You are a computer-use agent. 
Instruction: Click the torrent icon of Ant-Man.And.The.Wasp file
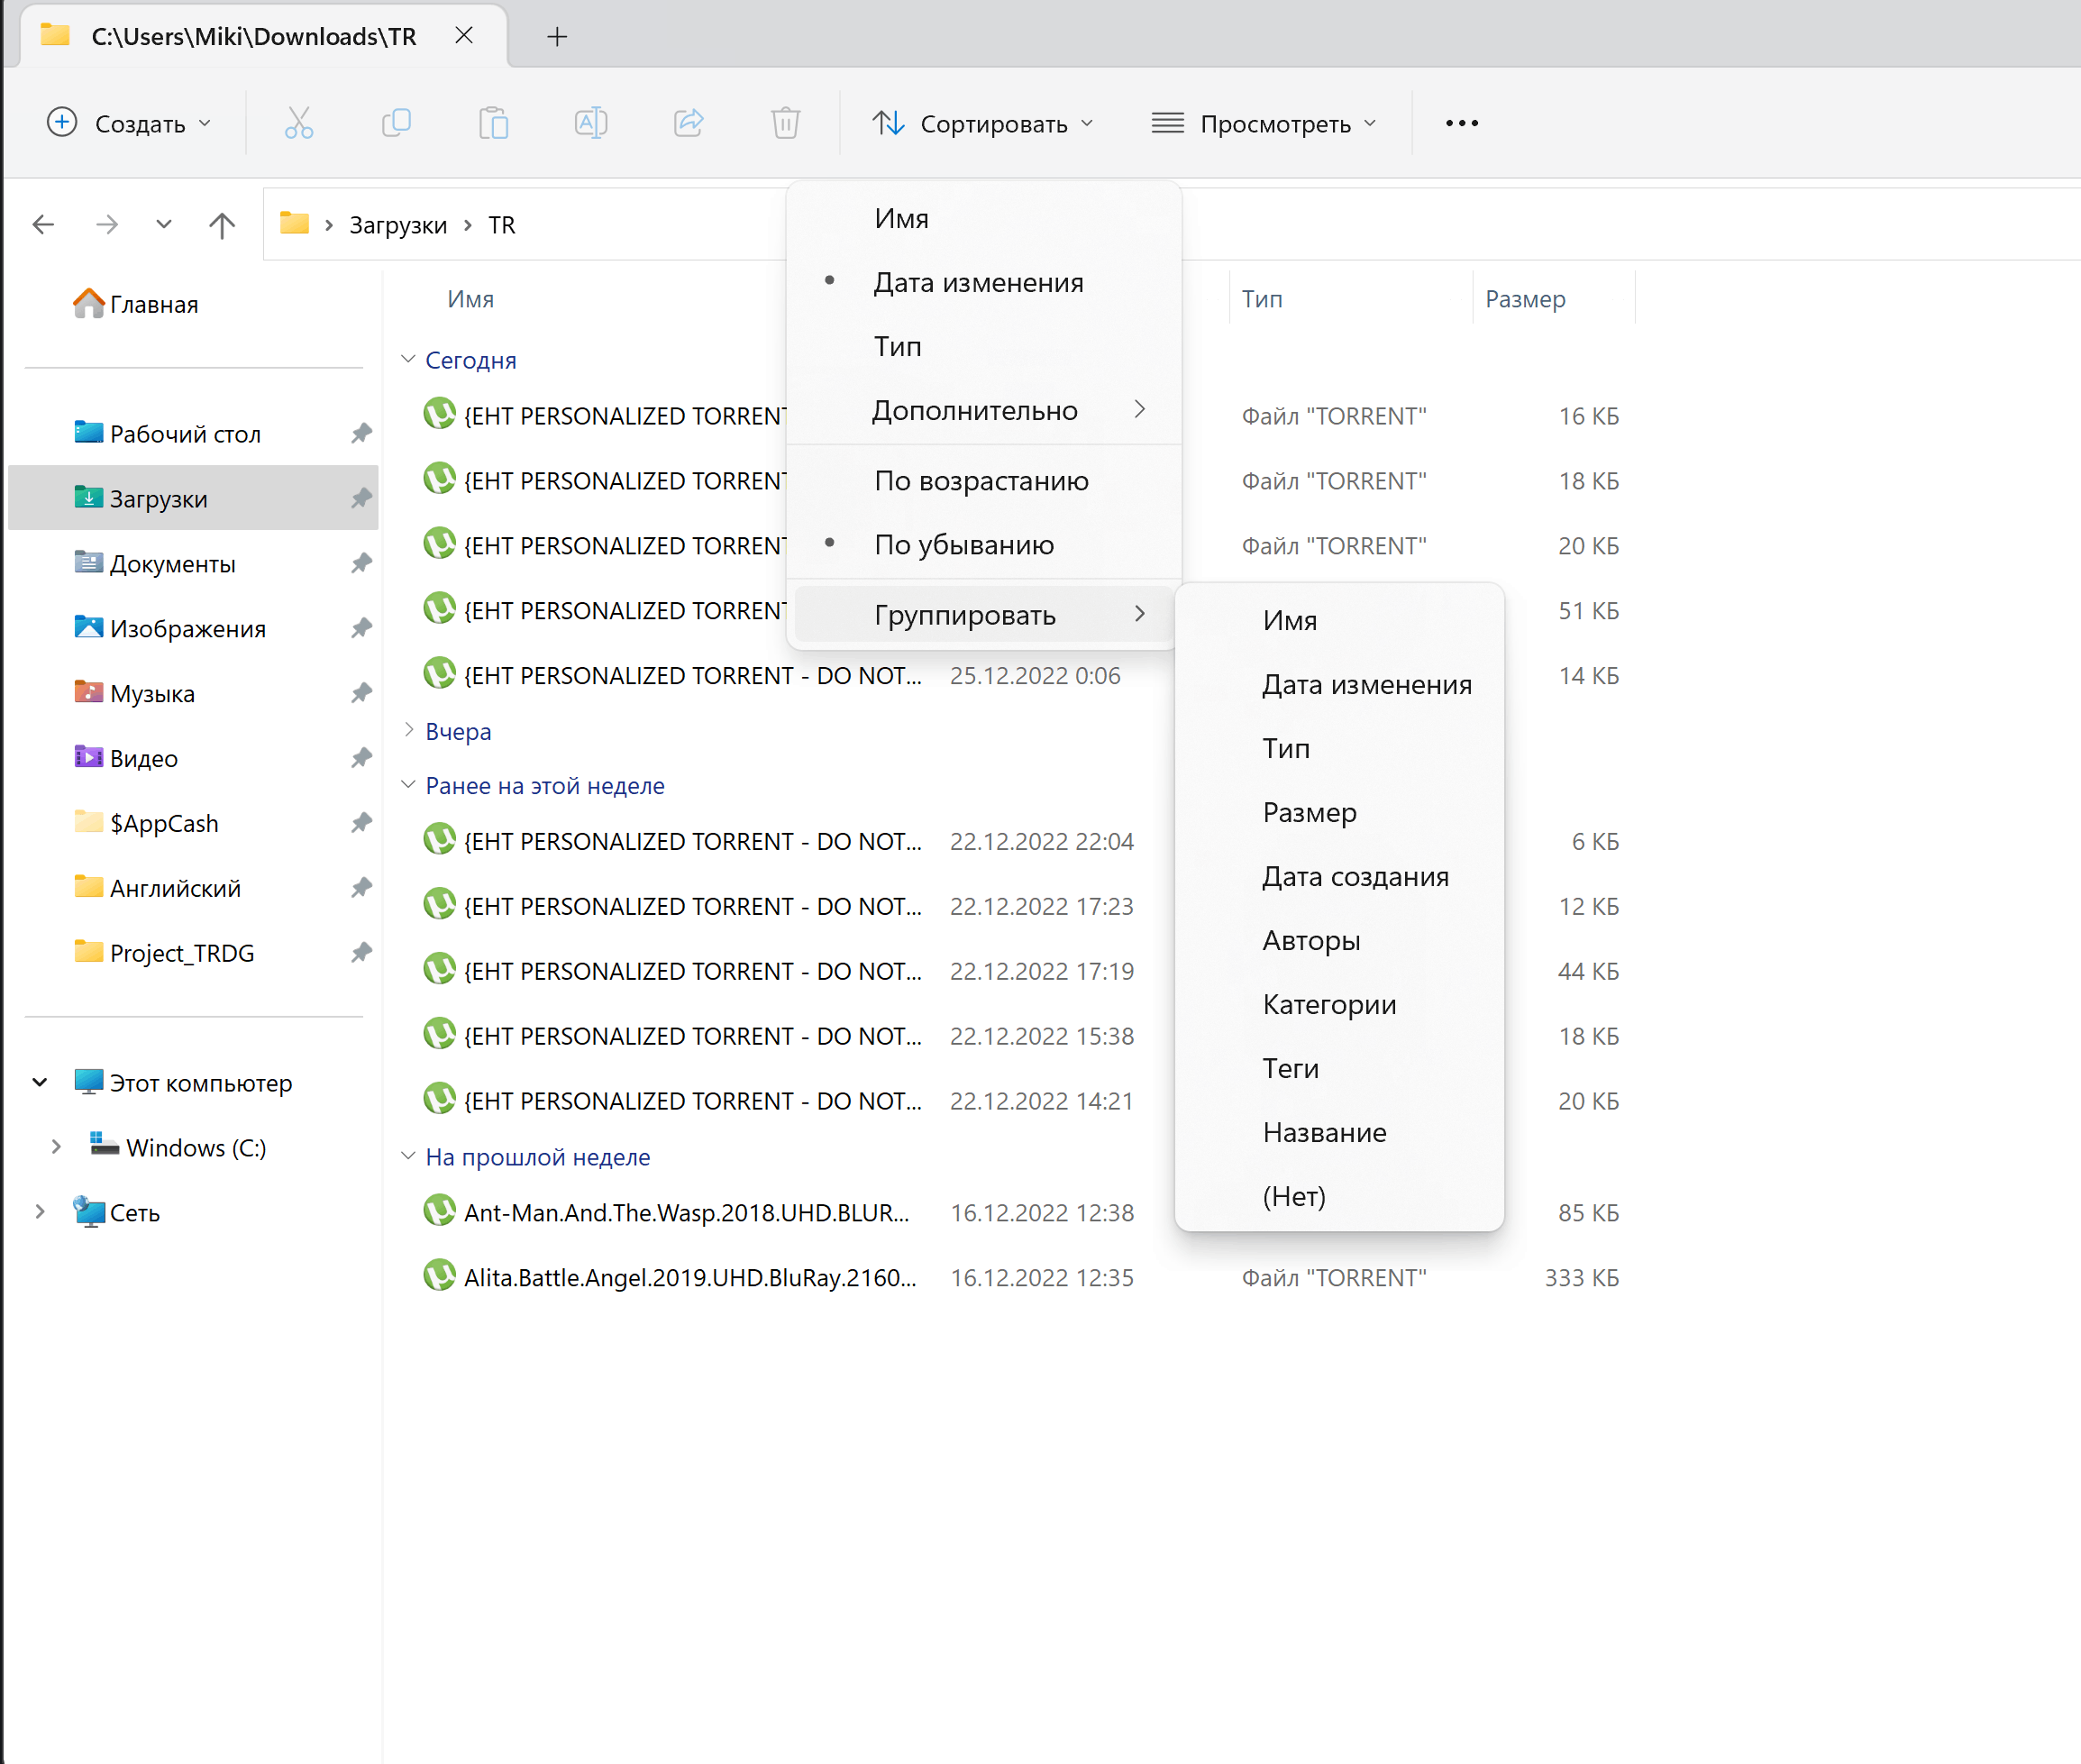[x=439, y=1211]
